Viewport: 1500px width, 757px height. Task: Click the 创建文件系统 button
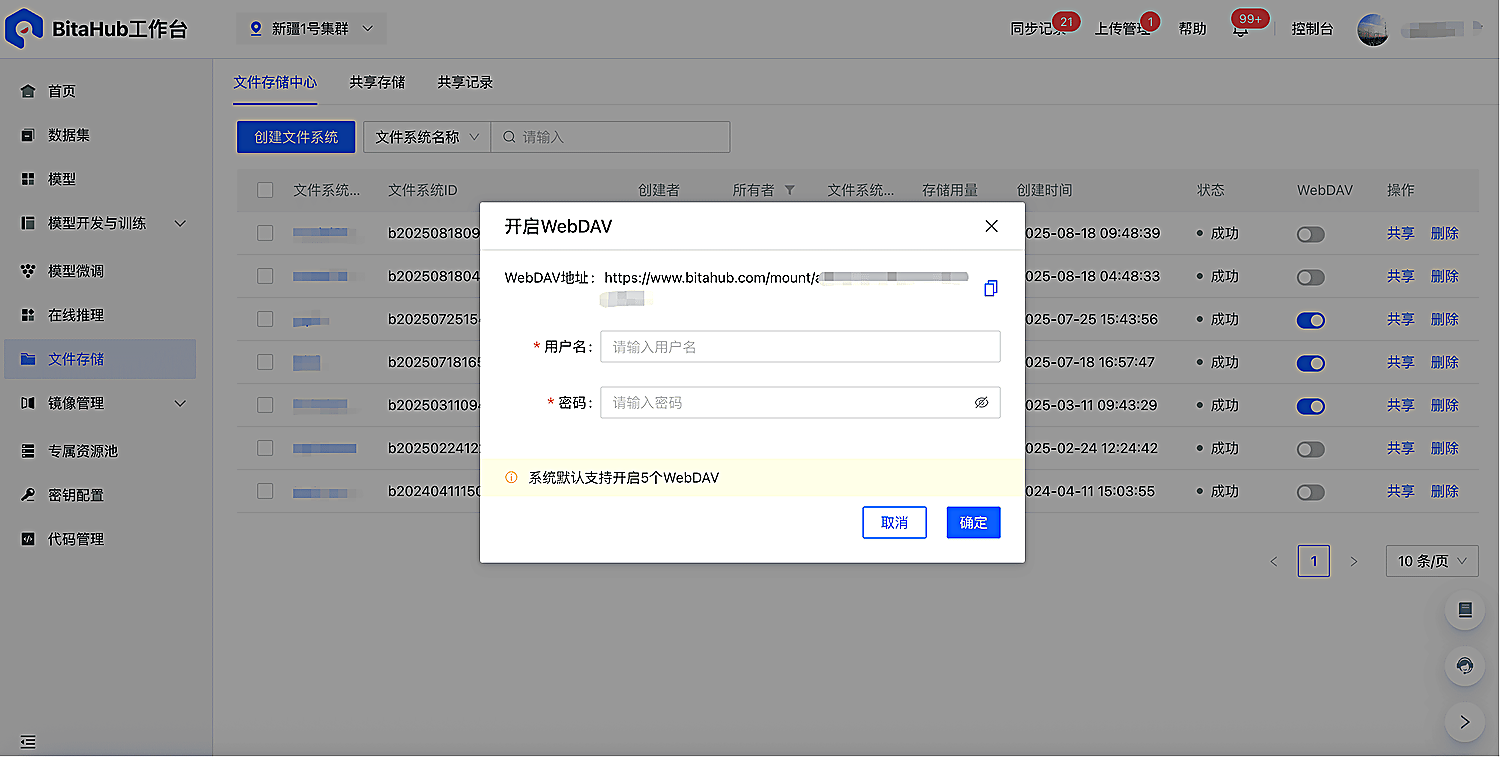(296, 137)
